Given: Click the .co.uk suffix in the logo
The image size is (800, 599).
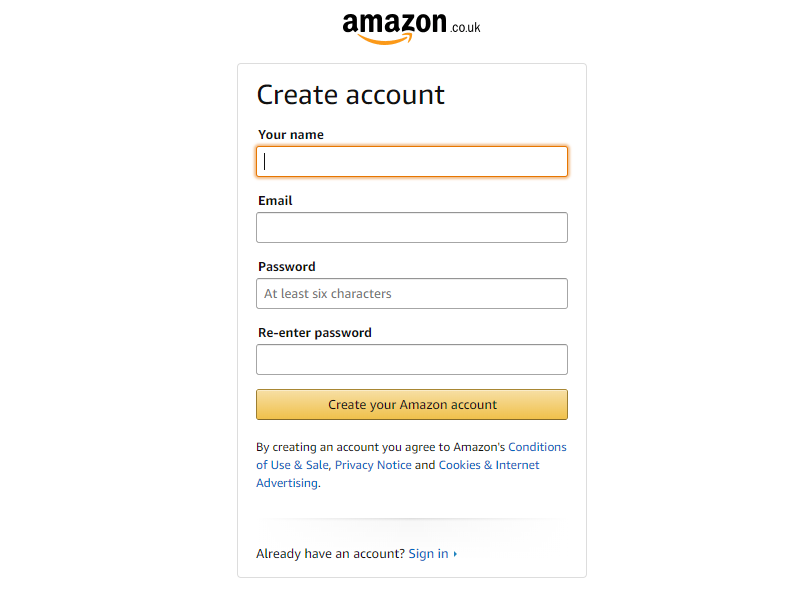Looking at the screenshot, I should tap(465, 27).
